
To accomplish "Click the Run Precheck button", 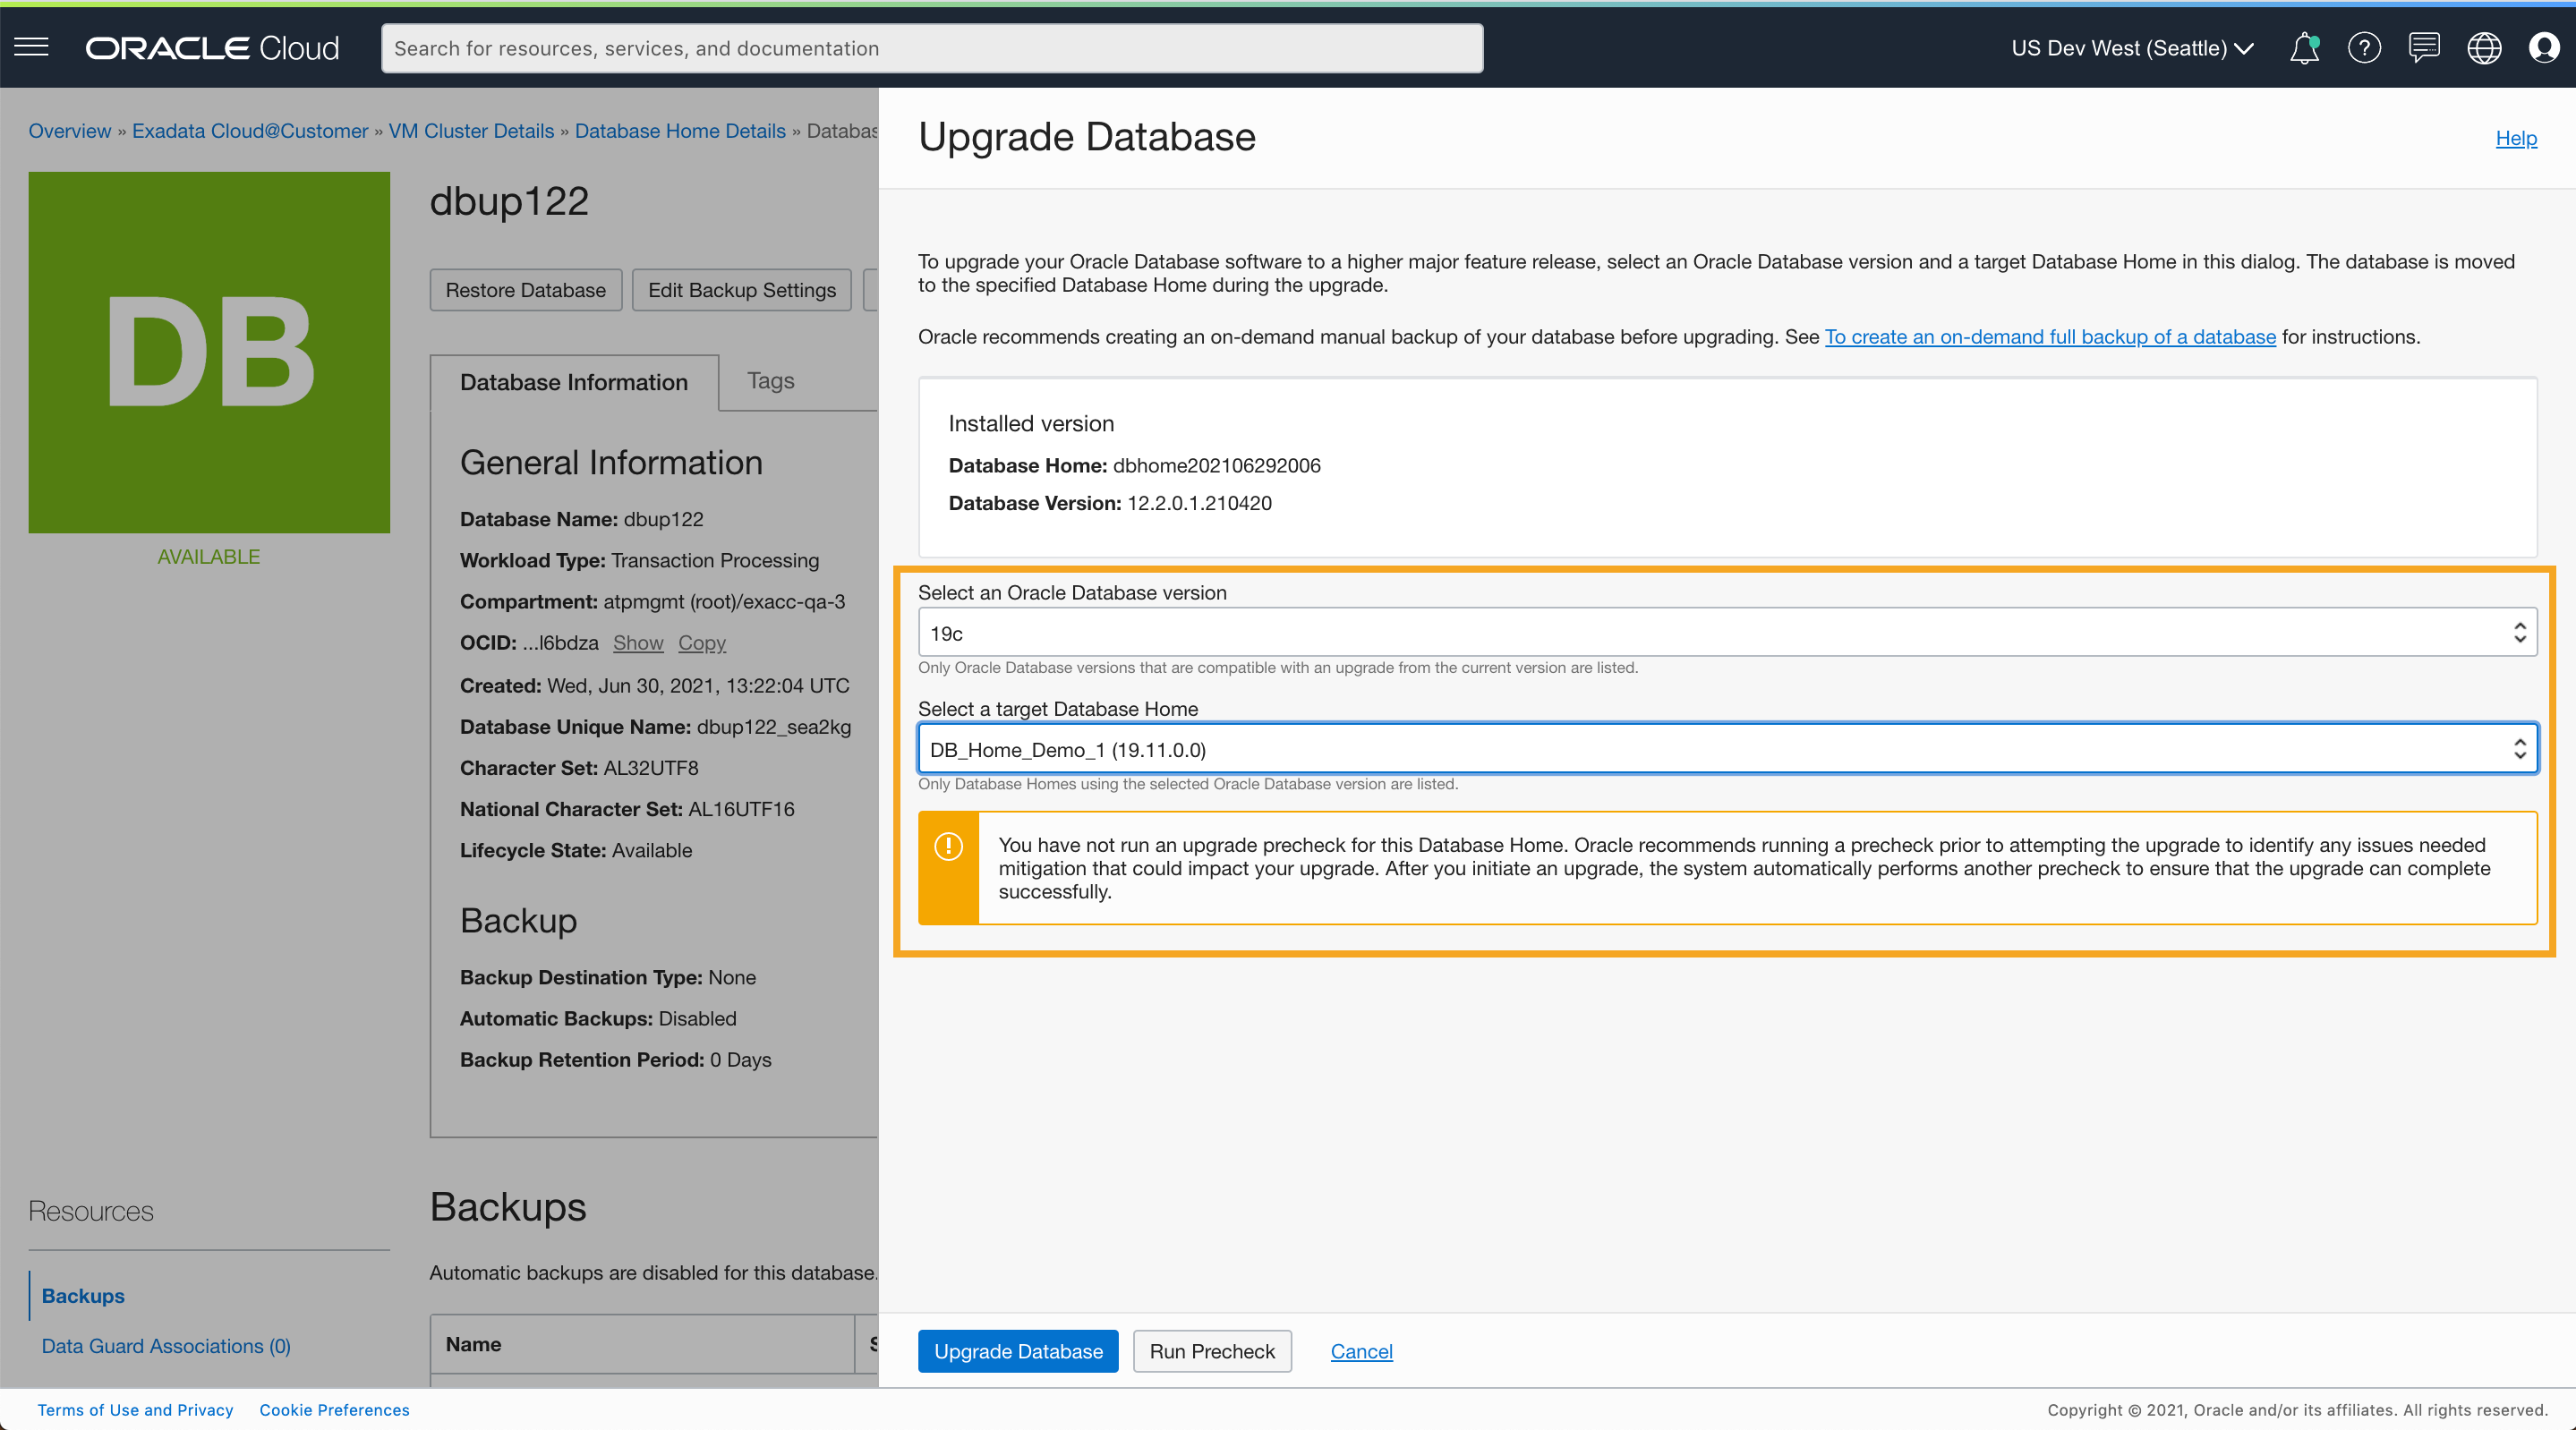I will 1211,1351.
